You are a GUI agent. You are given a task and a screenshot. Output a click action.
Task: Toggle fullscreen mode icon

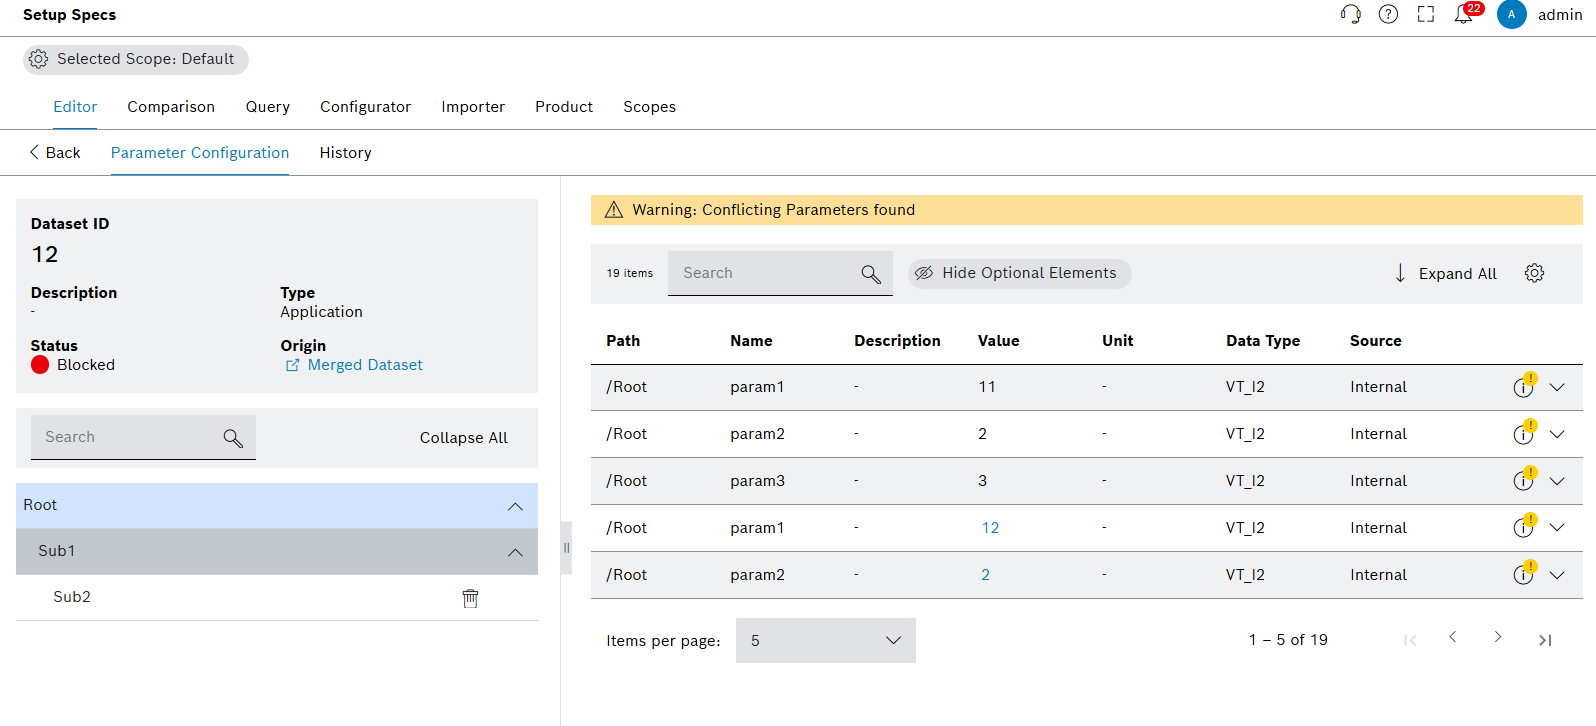(x=1426, y=14)
